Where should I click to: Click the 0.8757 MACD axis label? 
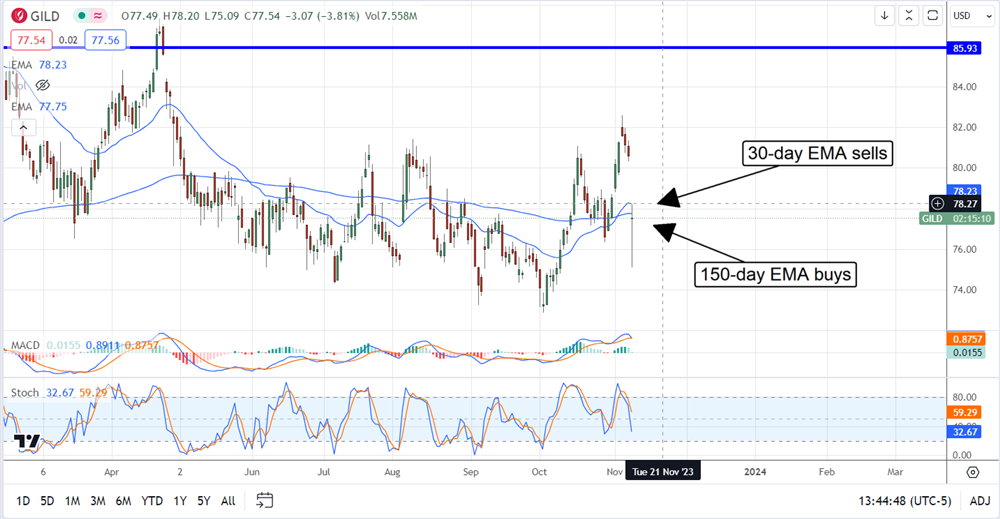tap(967, 340)
